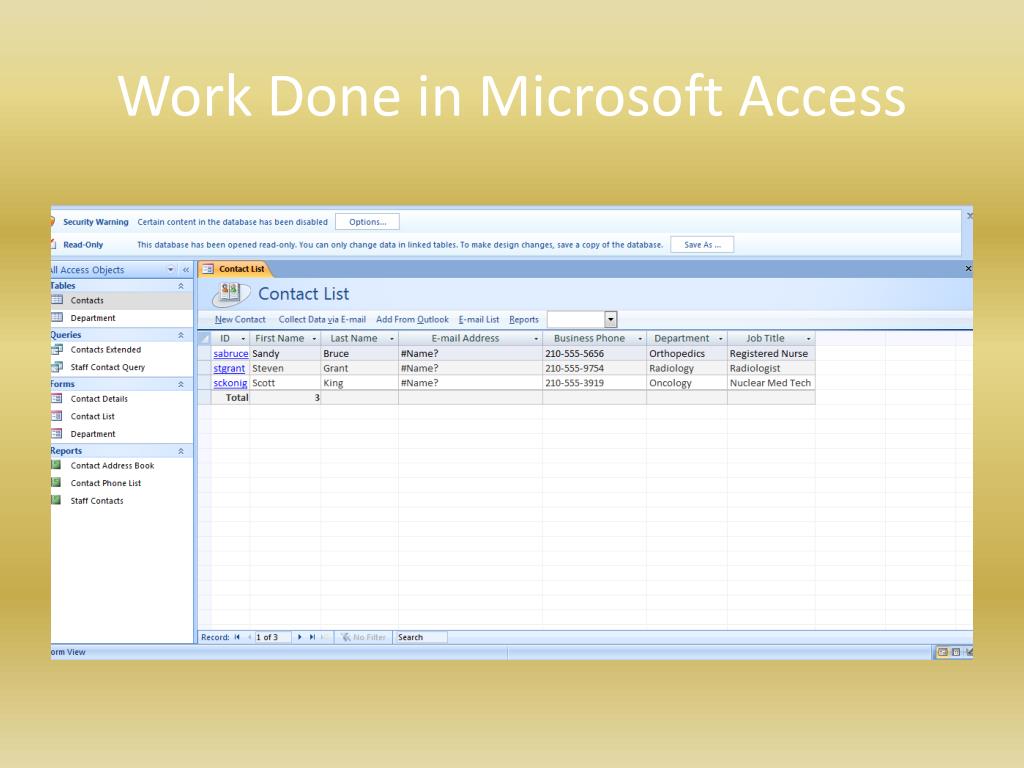
Task: Open the First Name column filter dropdown
Action: pyautogui.click(x=314, y=338)
